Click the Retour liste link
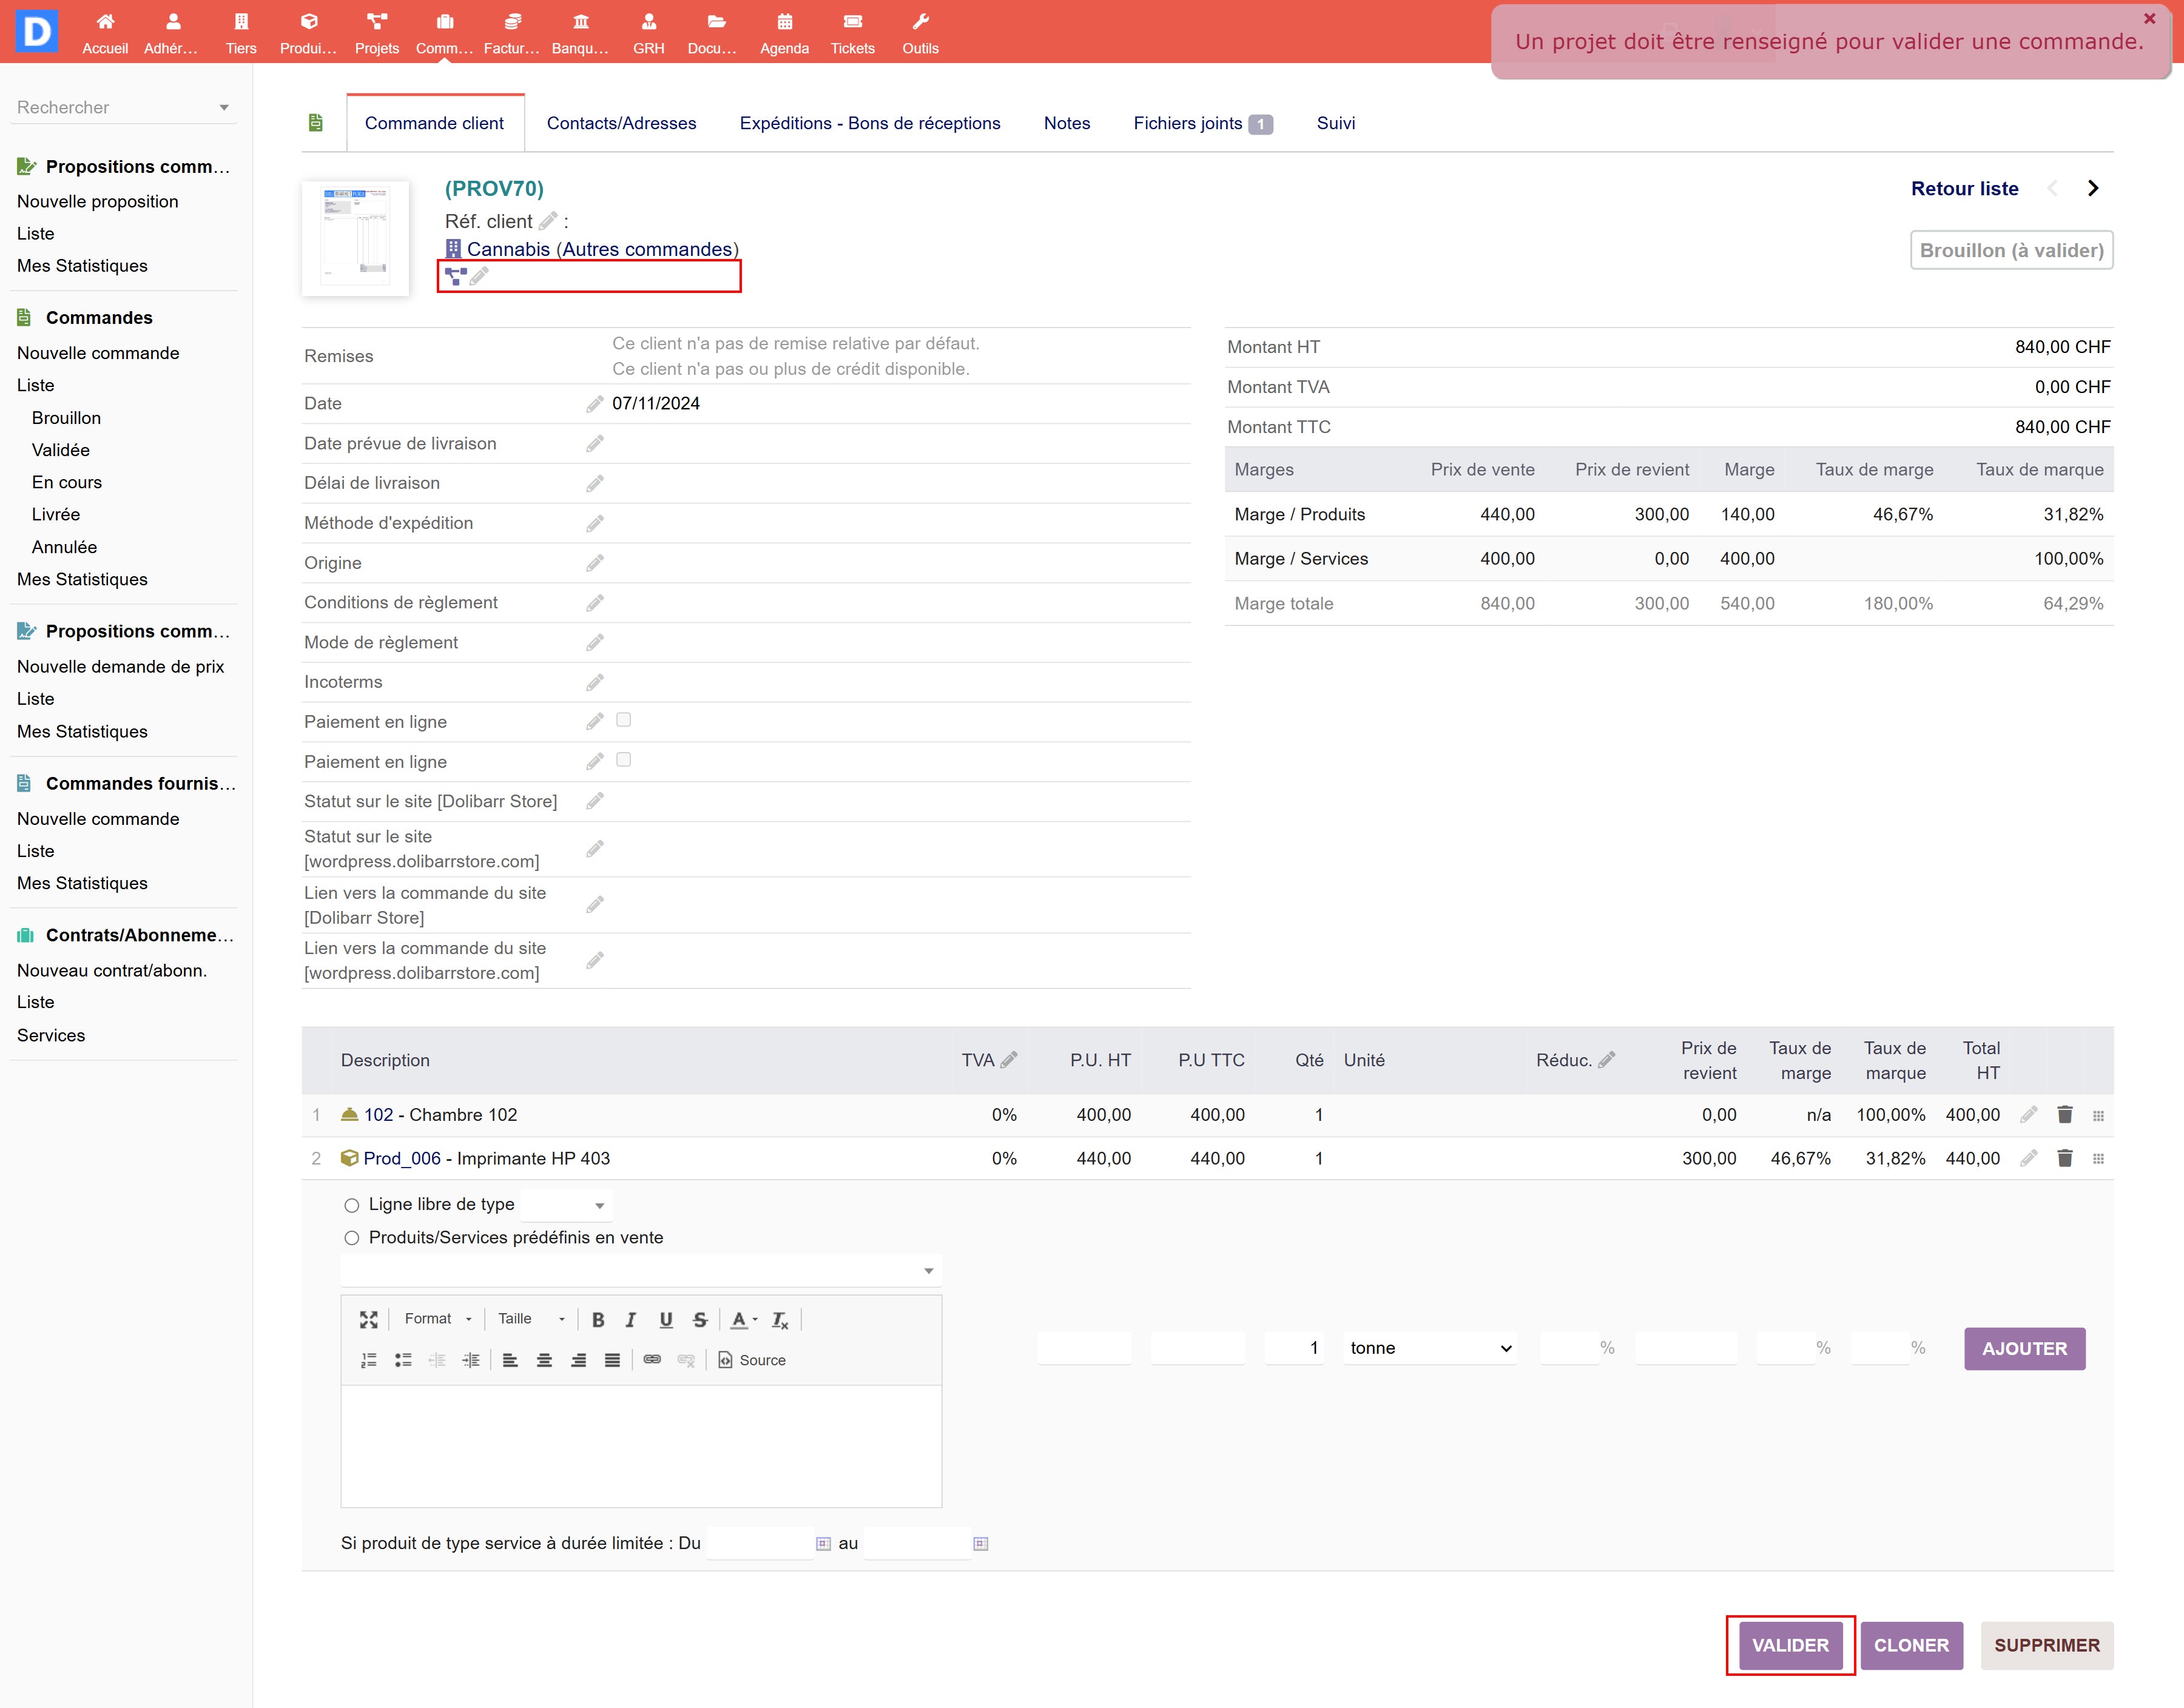Screen dimensions: 2184x1708 click(x=1963, y=189)
